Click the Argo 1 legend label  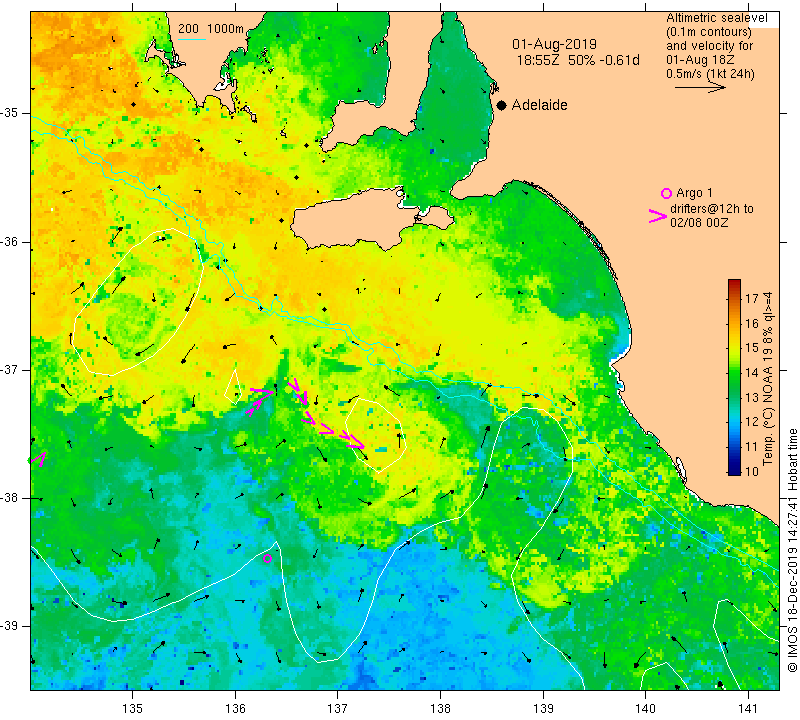694,193
